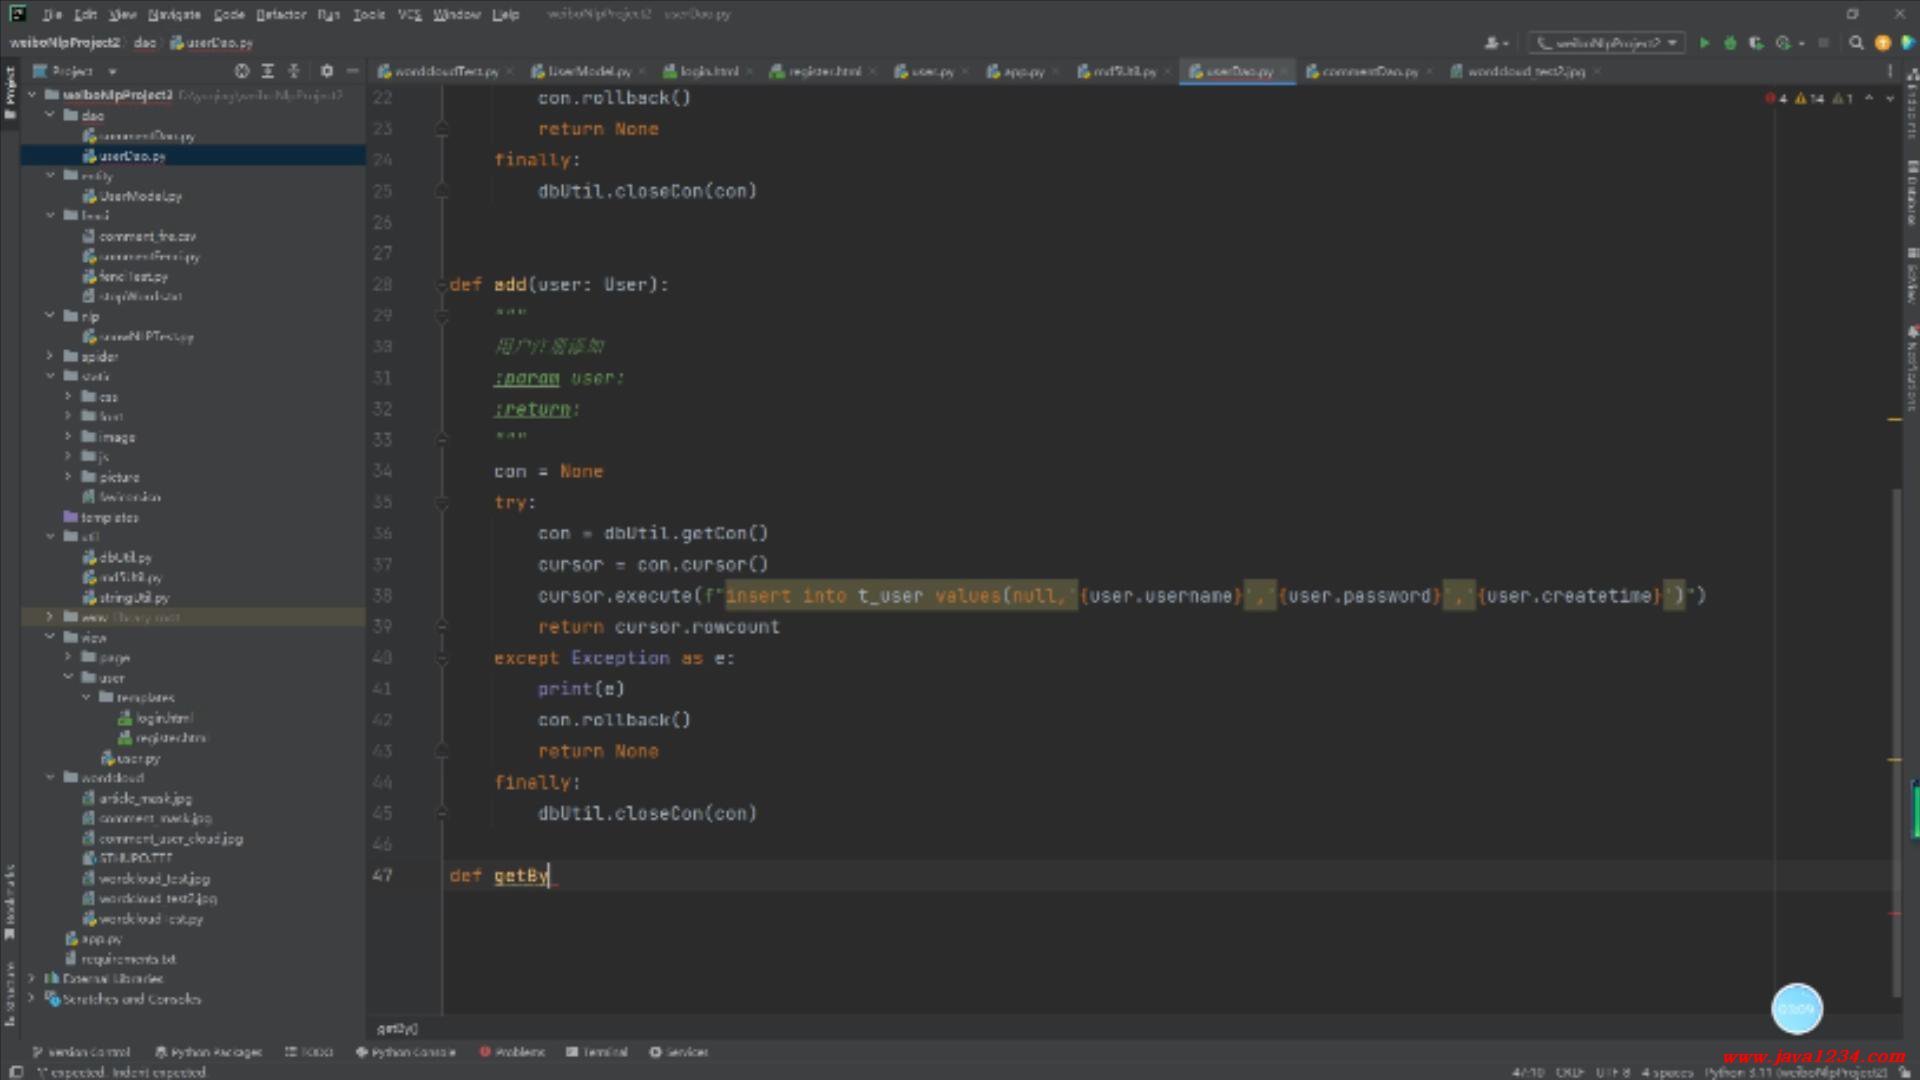Viewport: 1920px width, 1080px height.
Task: Open Python Packages tool window
Action: point(209,1052)
